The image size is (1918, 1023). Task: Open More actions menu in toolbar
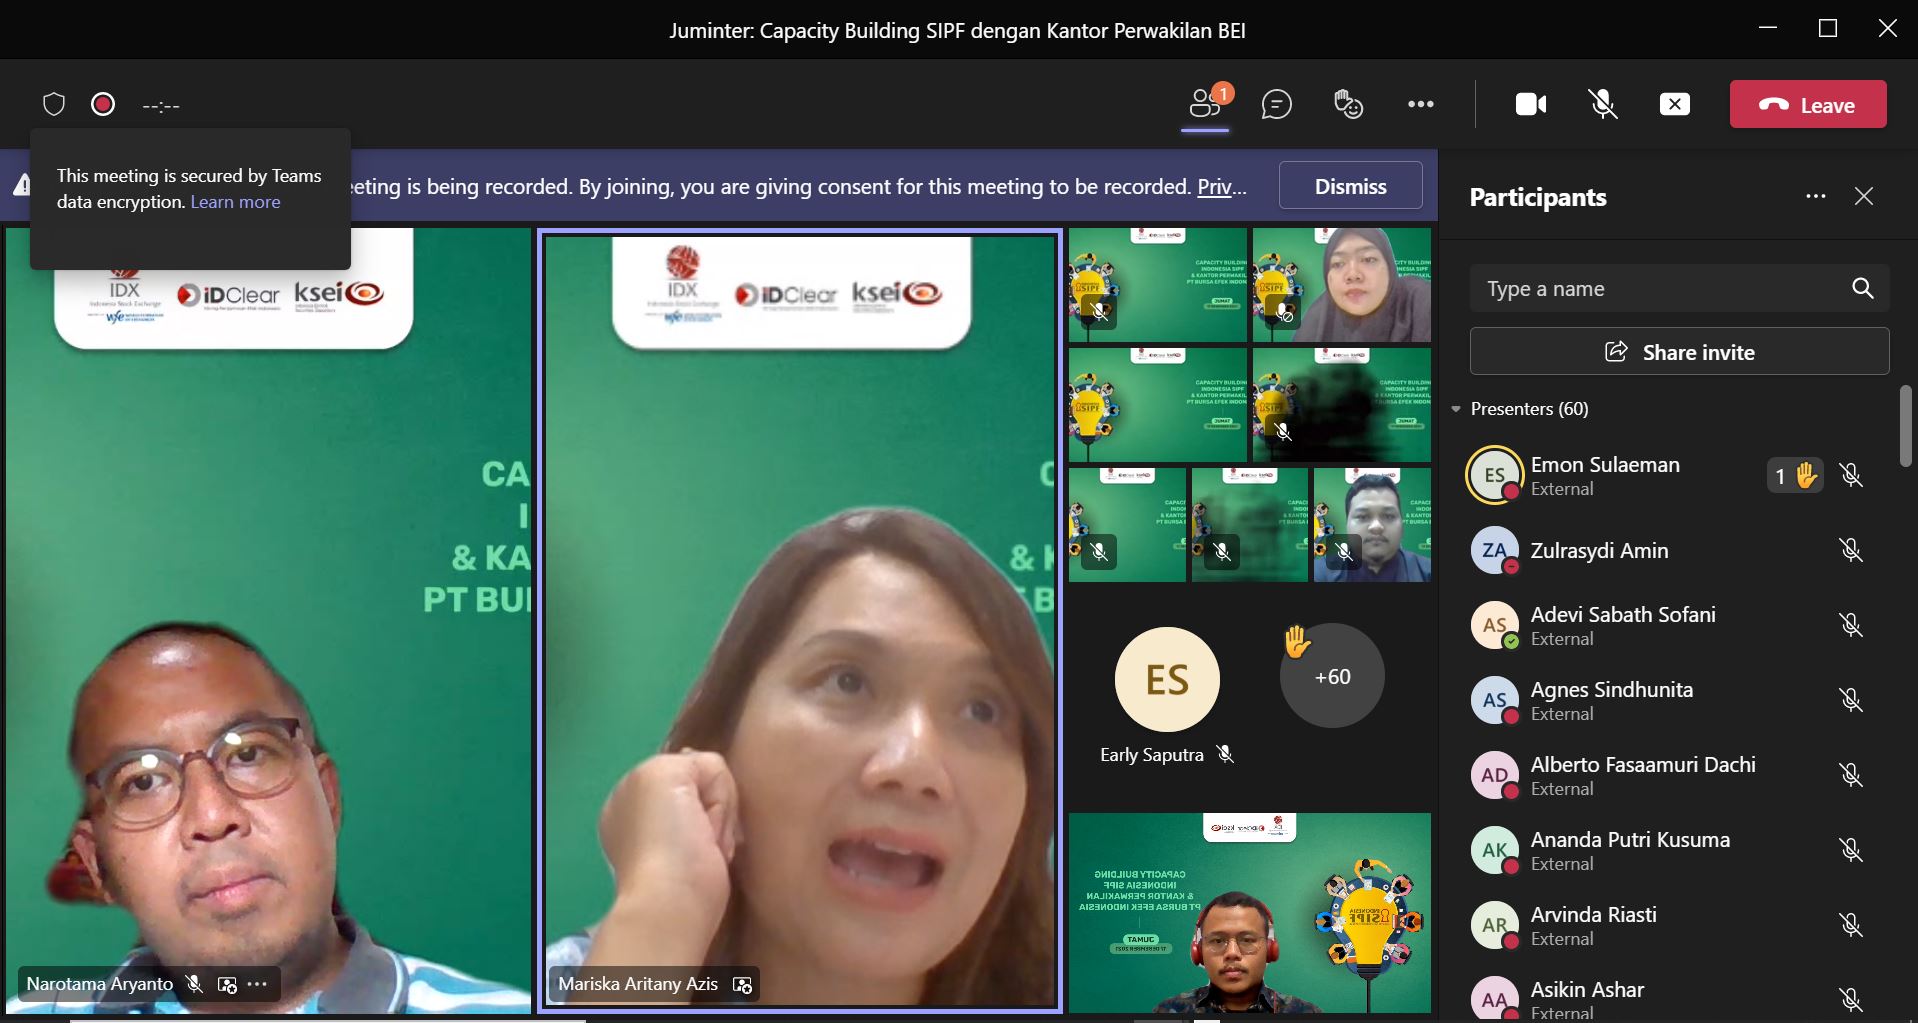[x=1420, y=105]
